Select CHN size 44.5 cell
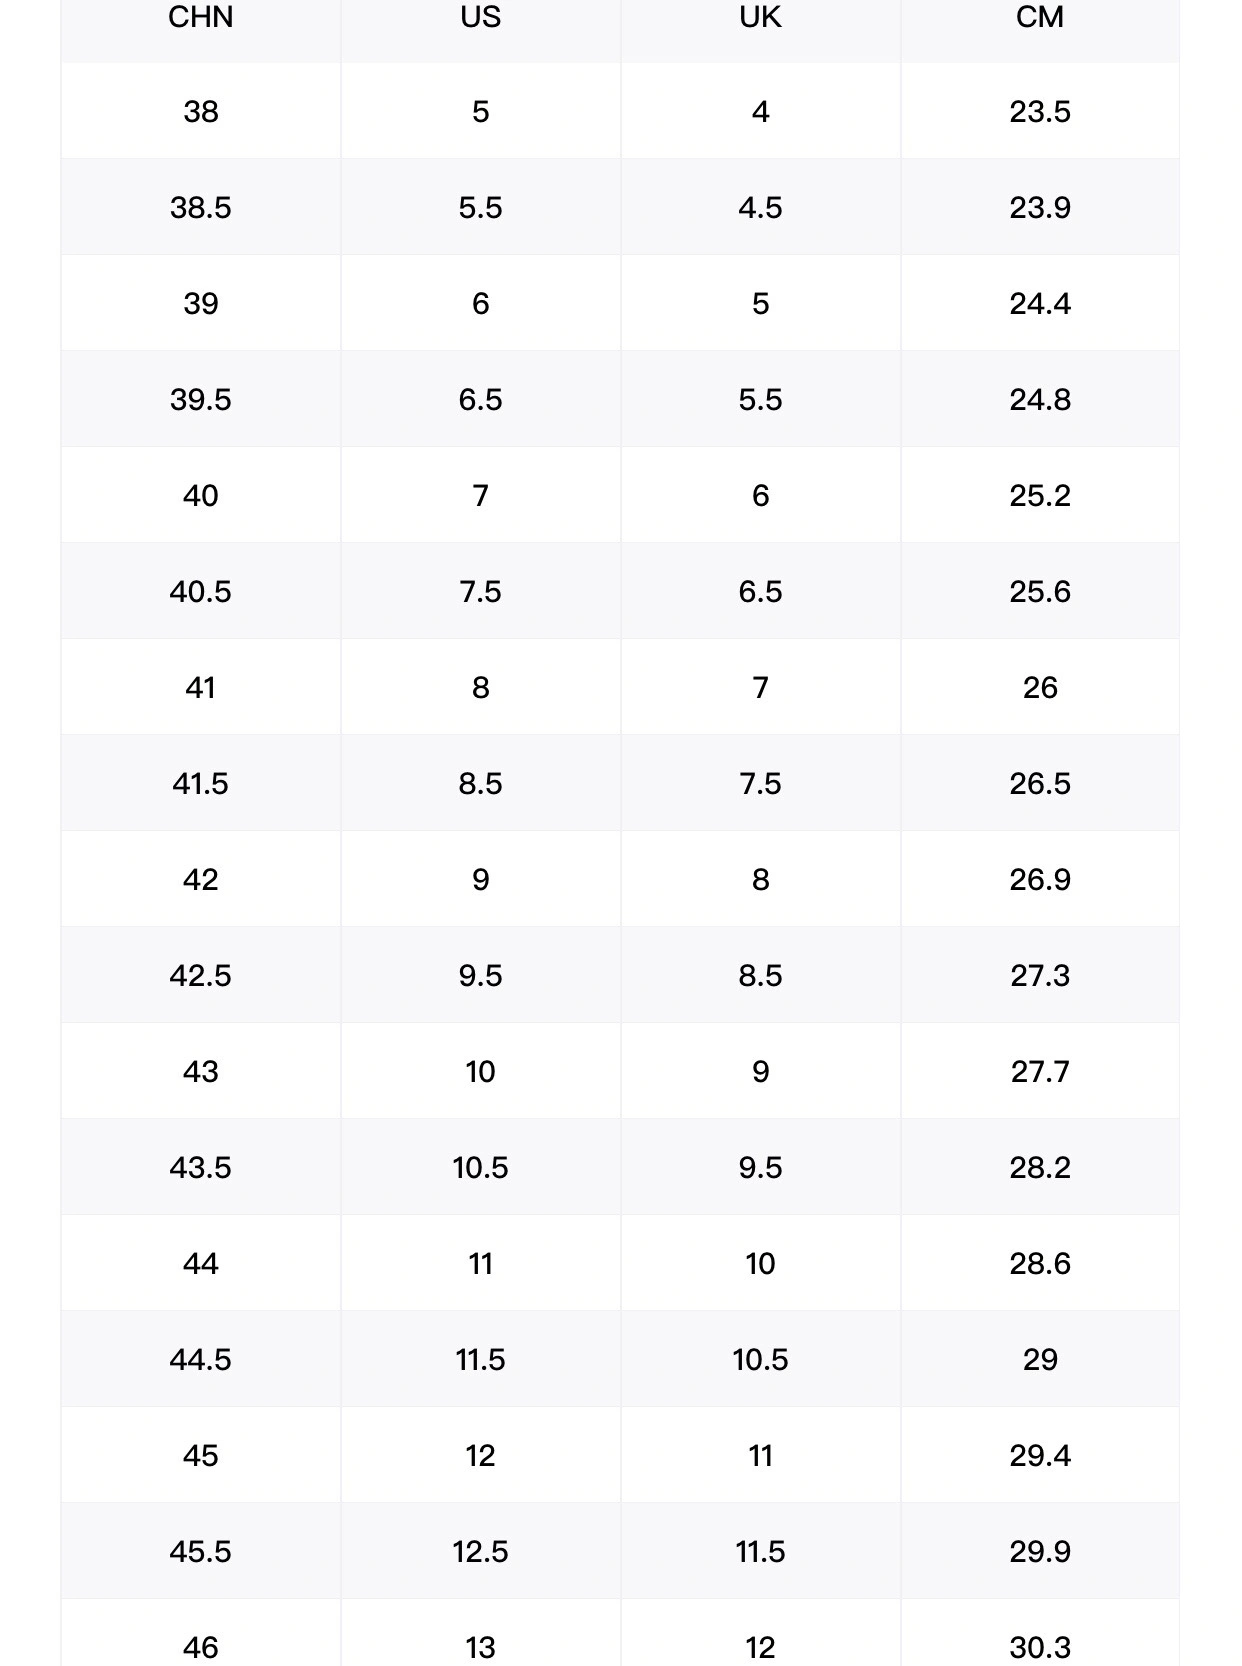 (201, 1359)
